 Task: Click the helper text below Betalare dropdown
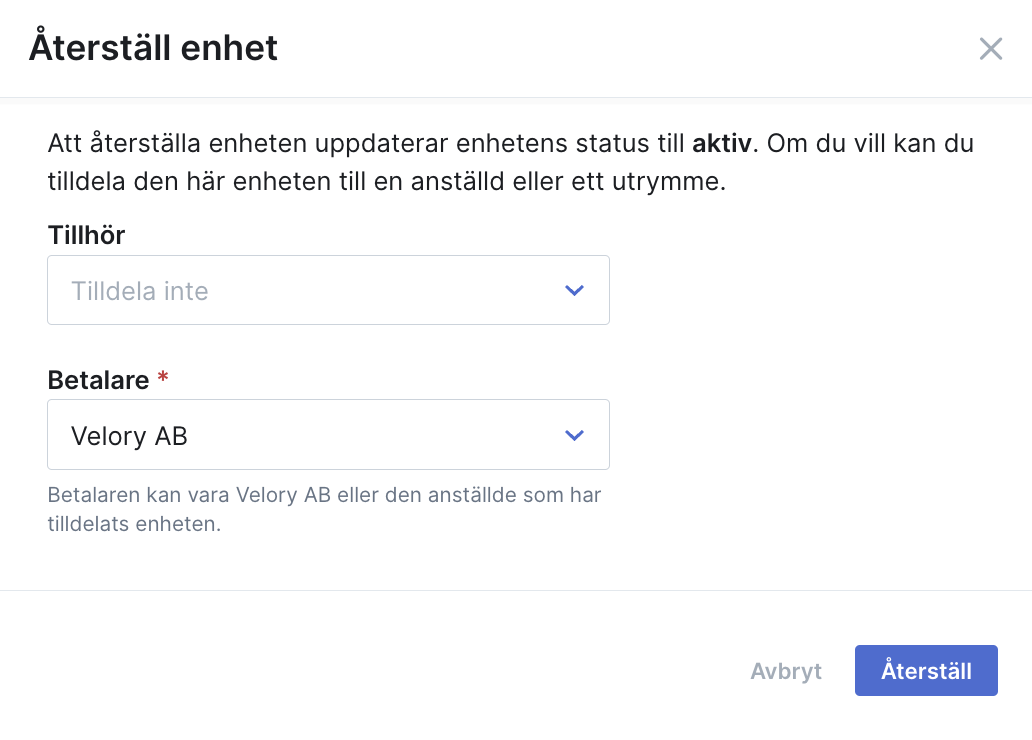(x=324, y=509)
